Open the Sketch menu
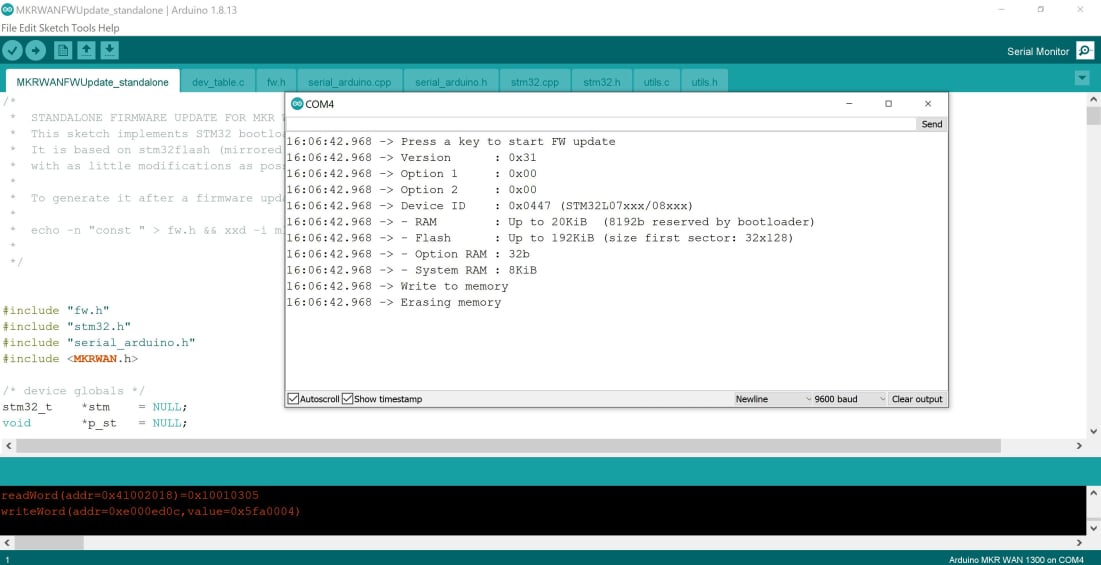 click(x=53, y=28)
